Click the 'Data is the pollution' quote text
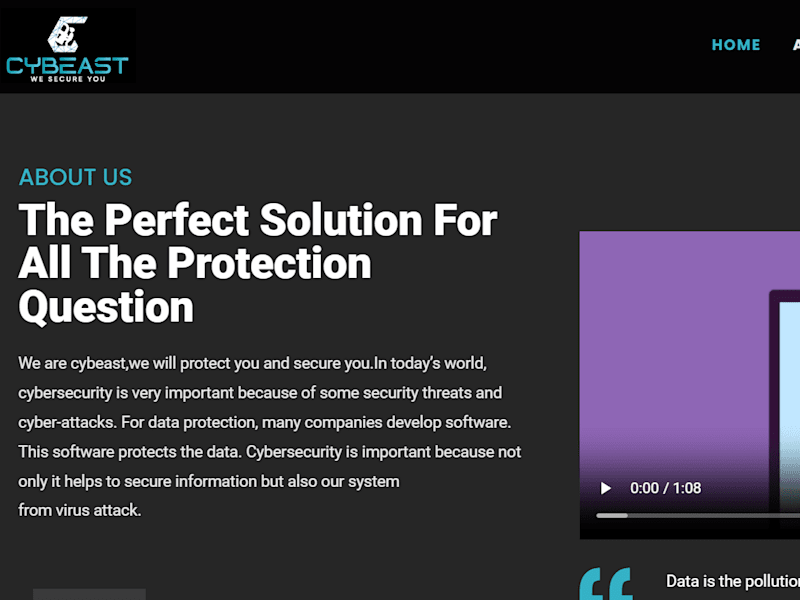800x600 pixels. [733, 581]
